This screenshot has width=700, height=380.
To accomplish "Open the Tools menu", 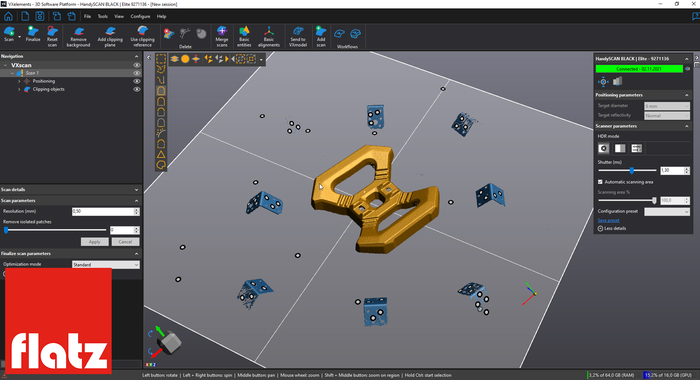I will pos(103,17).
